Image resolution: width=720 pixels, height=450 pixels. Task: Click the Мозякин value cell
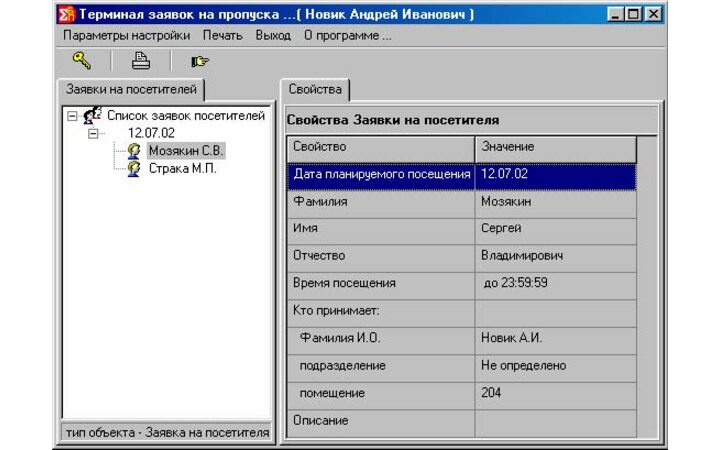pos(556,204)
